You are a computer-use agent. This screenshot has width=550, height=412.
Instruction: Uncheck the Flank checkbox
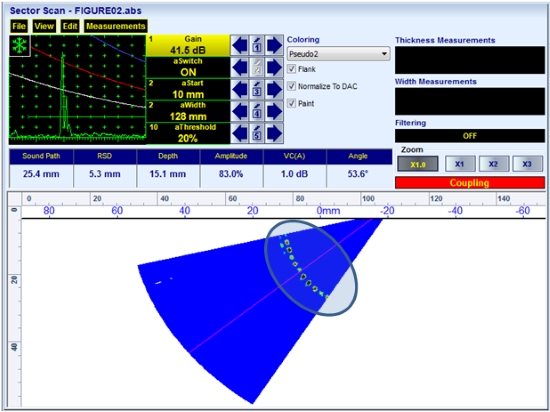(291, 69)
